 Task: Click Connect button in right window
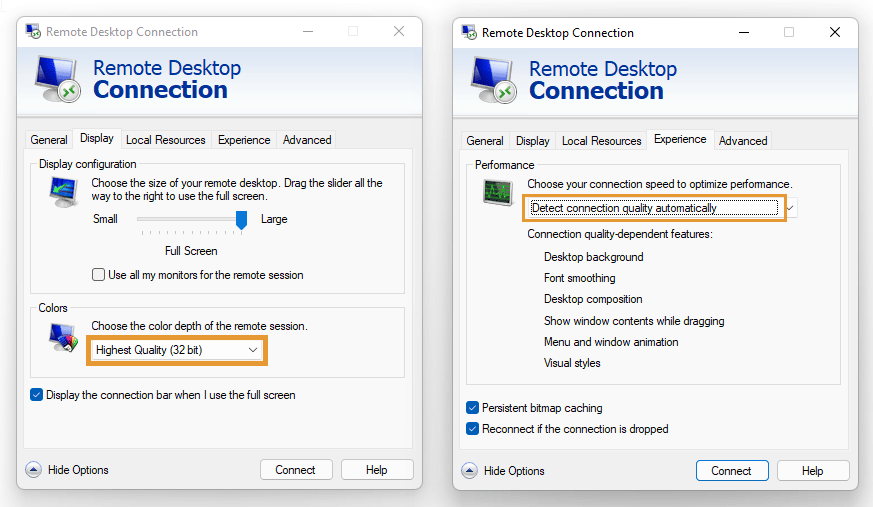[x=732, y=471]
